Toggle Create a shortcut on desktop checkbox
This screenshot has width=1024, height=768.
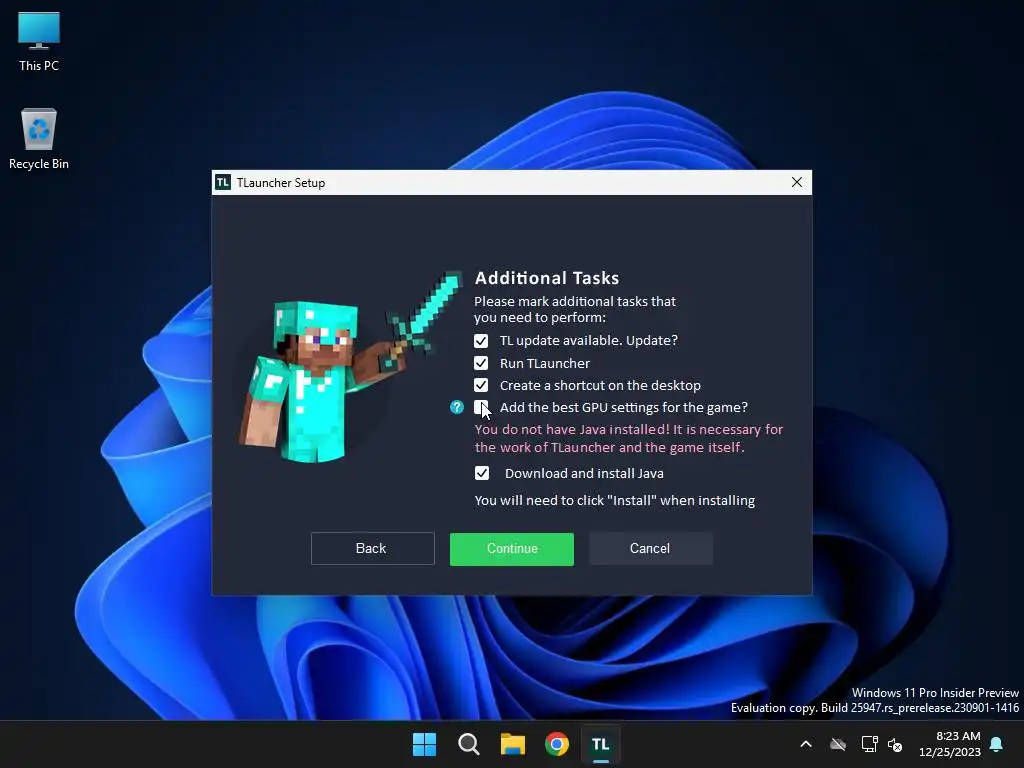[x=481, y=385]
